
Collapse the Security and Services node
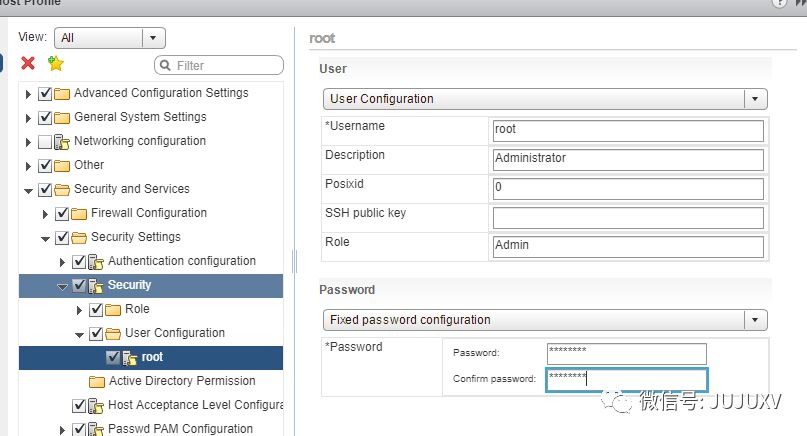28,189
